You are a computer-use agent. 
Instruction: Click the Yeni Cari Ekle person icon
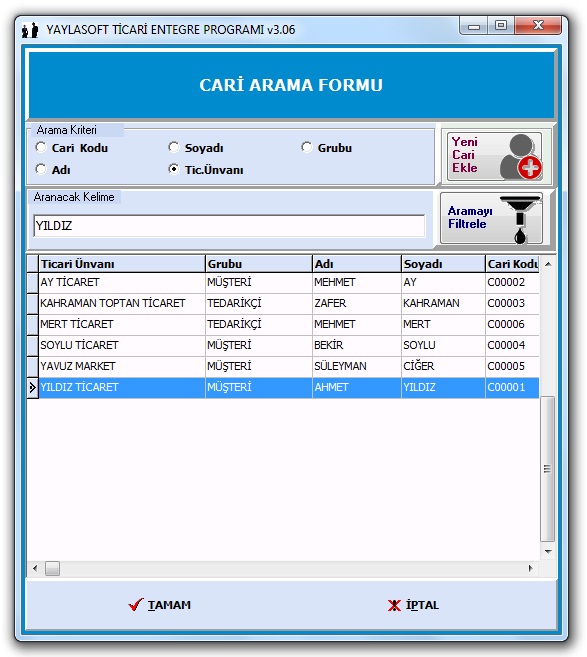[x=520, y=157]
